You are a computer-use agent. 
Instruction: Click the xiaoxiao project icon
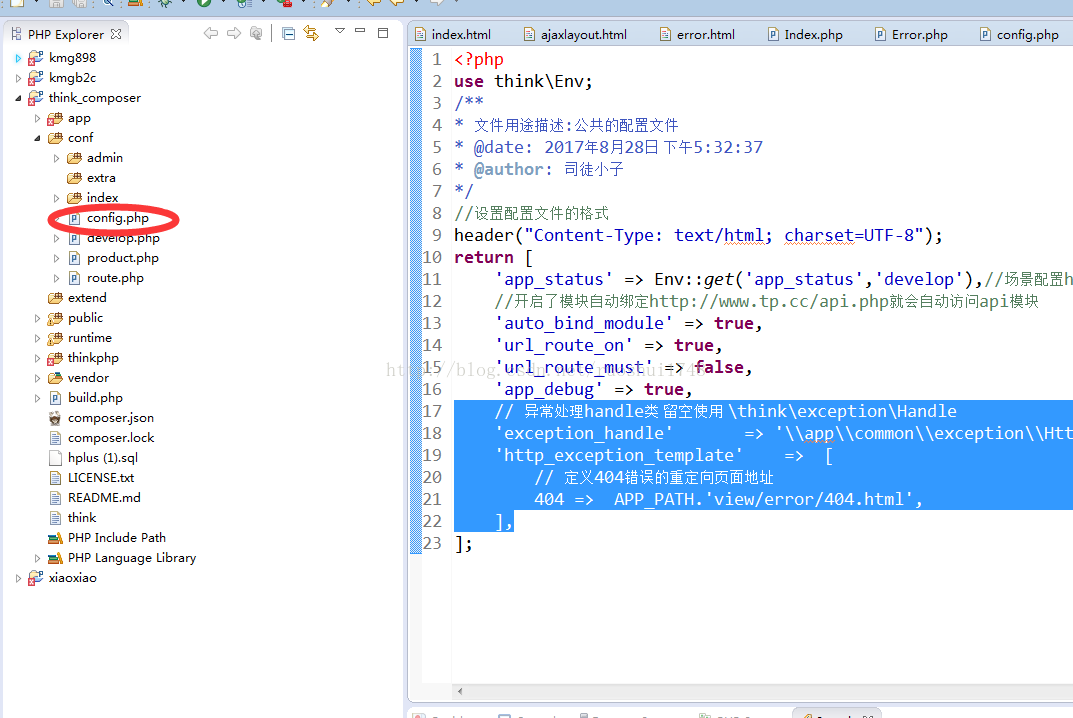[36, 578]
